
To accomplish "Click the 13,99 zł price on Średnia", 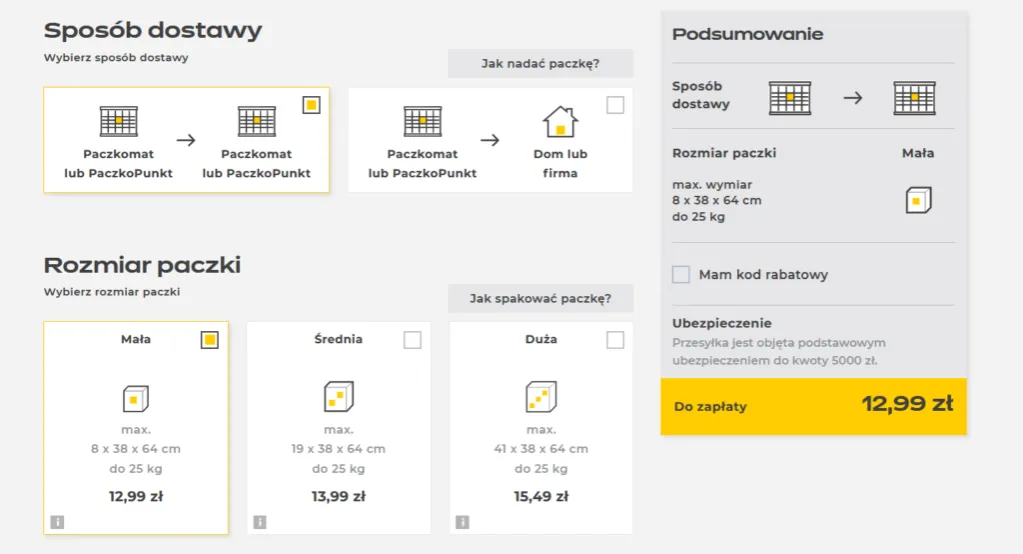I will click(x=339, y=496).
